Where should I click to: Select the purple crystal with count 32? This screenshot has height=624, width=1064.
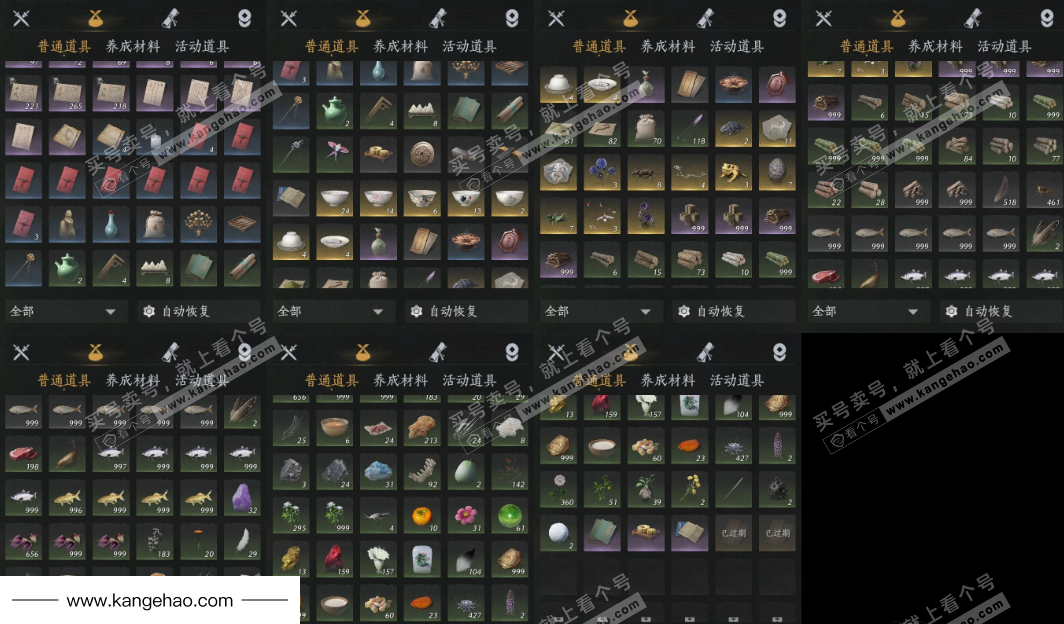242,498
